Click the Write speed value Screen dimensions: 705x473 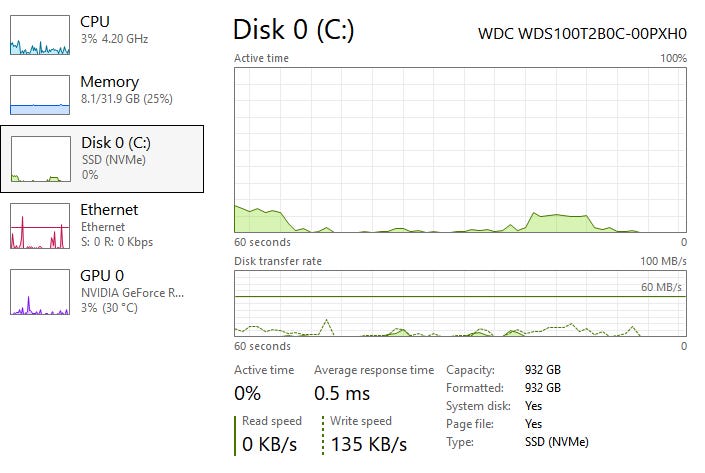point(369,444)
